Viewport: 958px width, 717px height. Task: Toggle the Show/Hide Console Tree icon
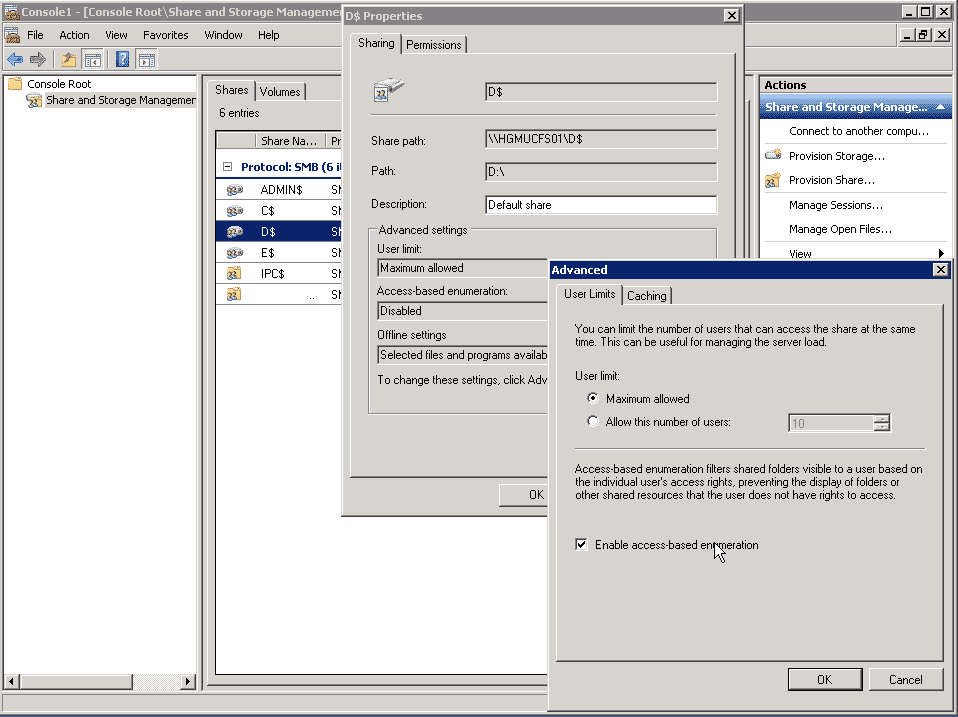93,59
